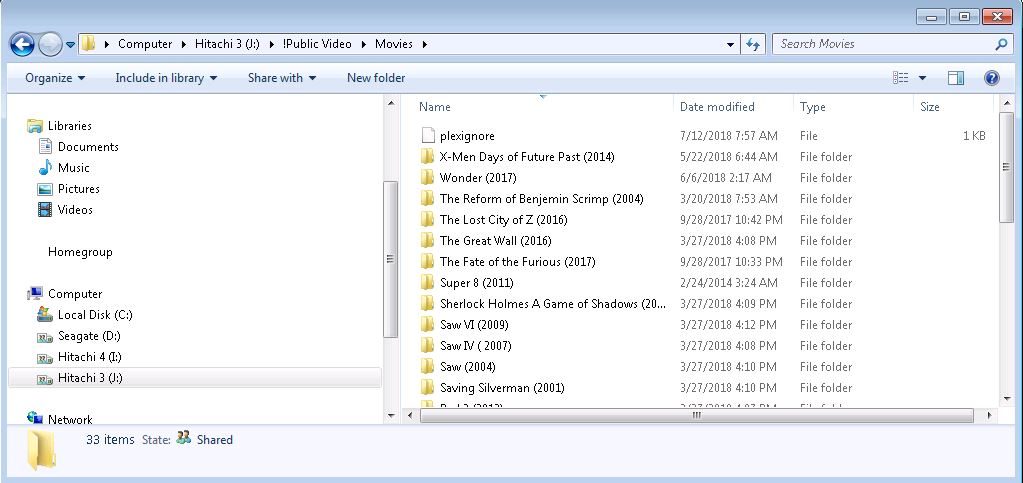Image resolution: width=1023 pixels, height=483 pixels.
Task: Click navigation pane scroll up arrow
Action: click(x=391, y=103)
